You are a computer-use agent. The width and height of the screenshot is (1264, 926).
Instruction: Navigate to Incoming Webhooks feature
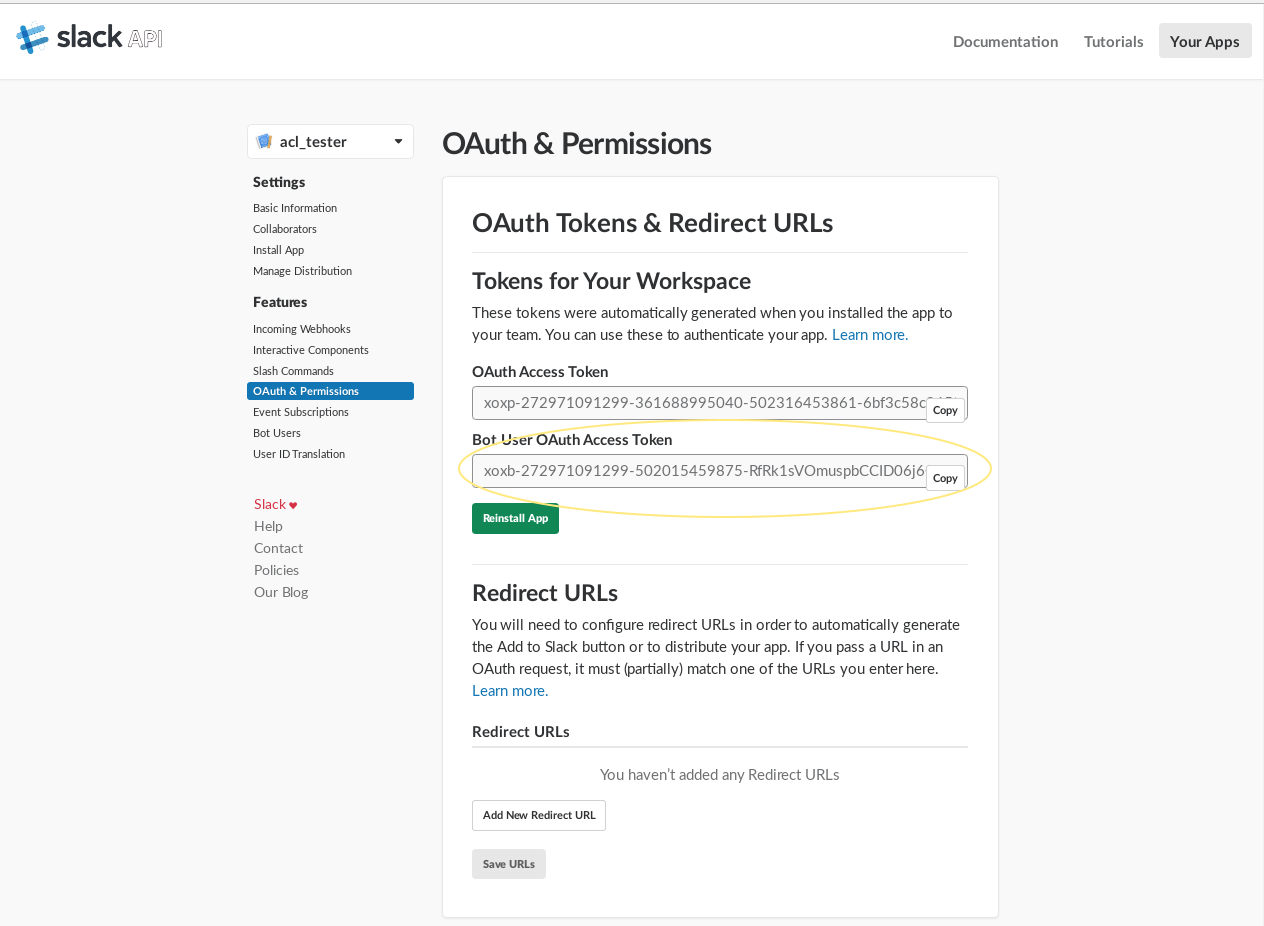click(x=302, y=329)
